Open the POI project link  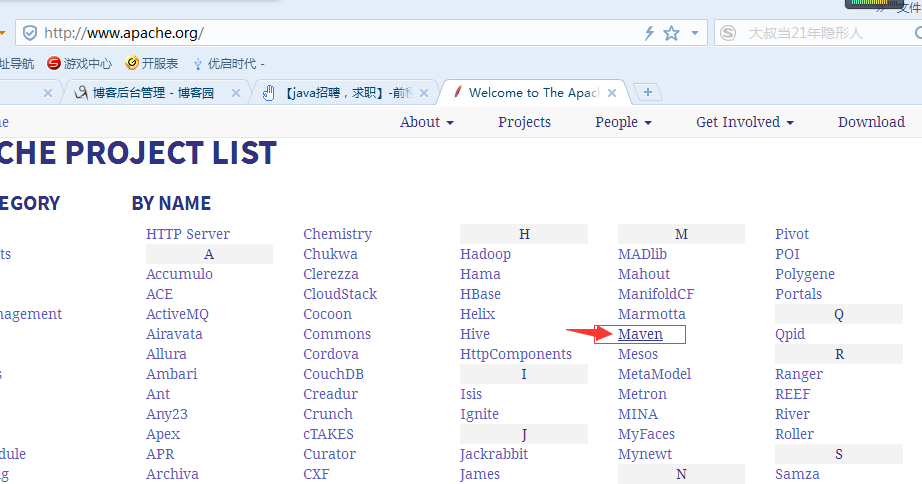pos(787,254)
